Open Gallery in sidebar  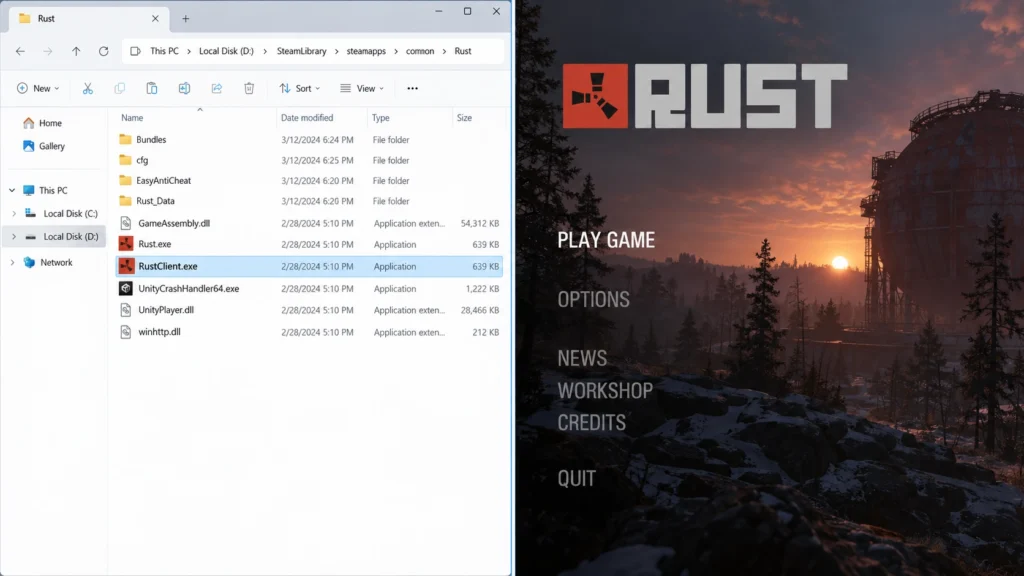[51, 146]
